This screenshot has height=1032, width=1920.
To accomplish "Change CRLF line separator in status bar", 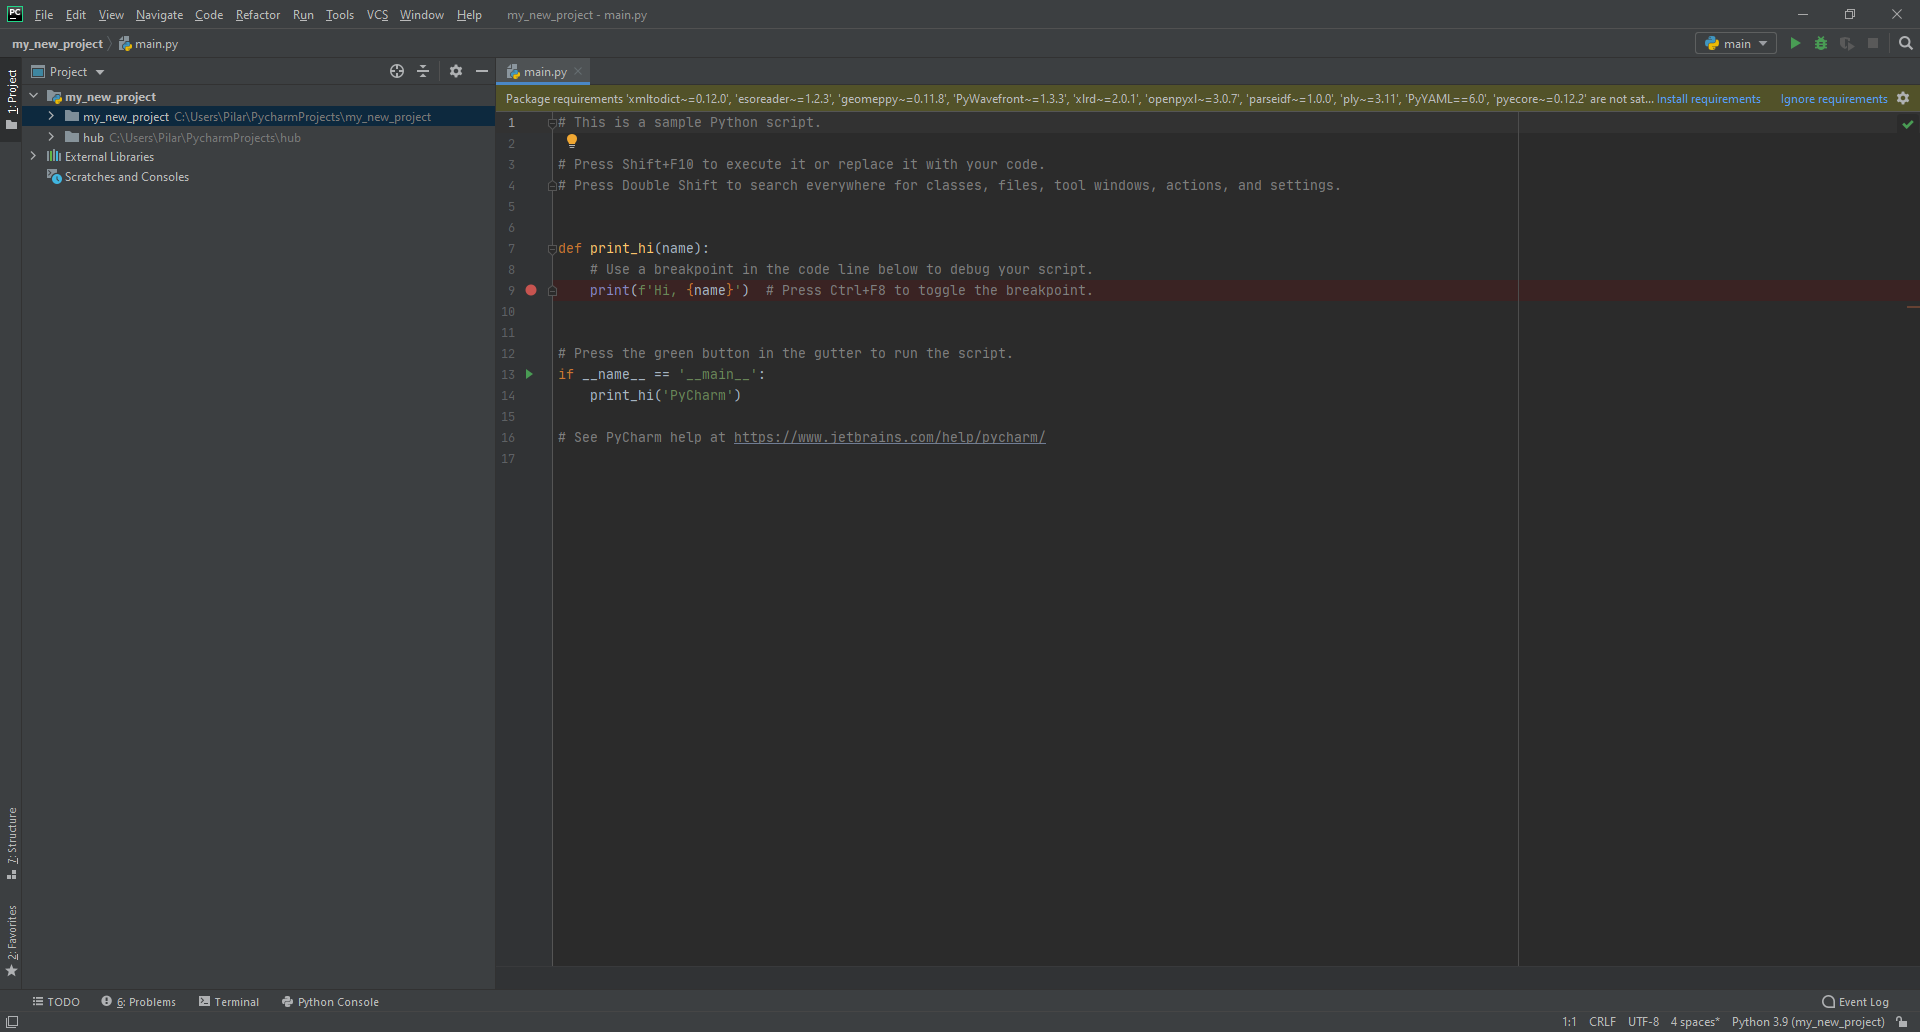I will 1602,1021.
